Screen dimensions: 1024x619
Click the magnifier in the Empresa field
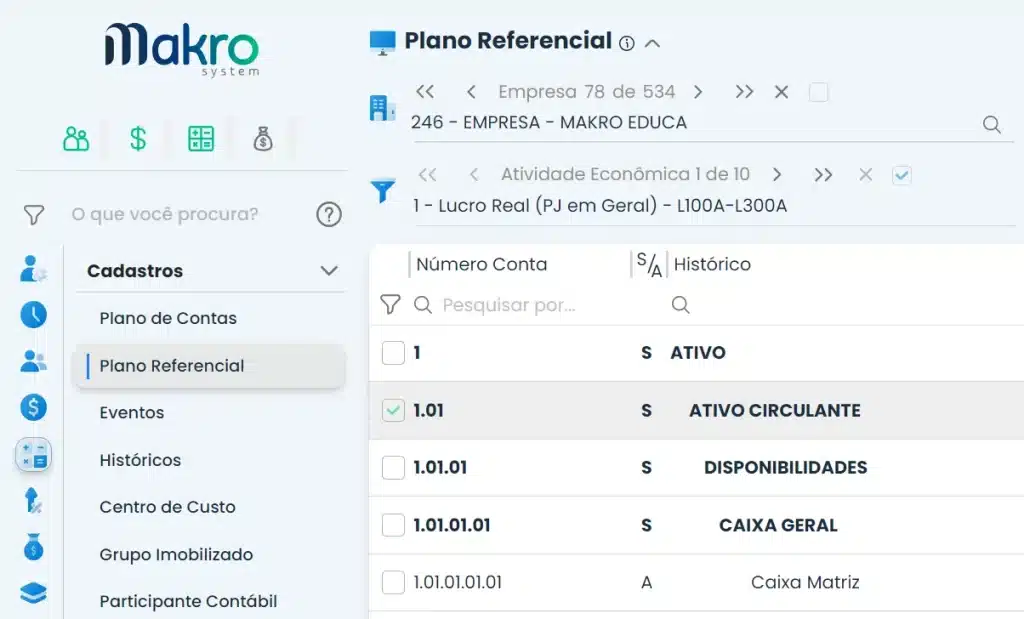click(x=991, y=124)
